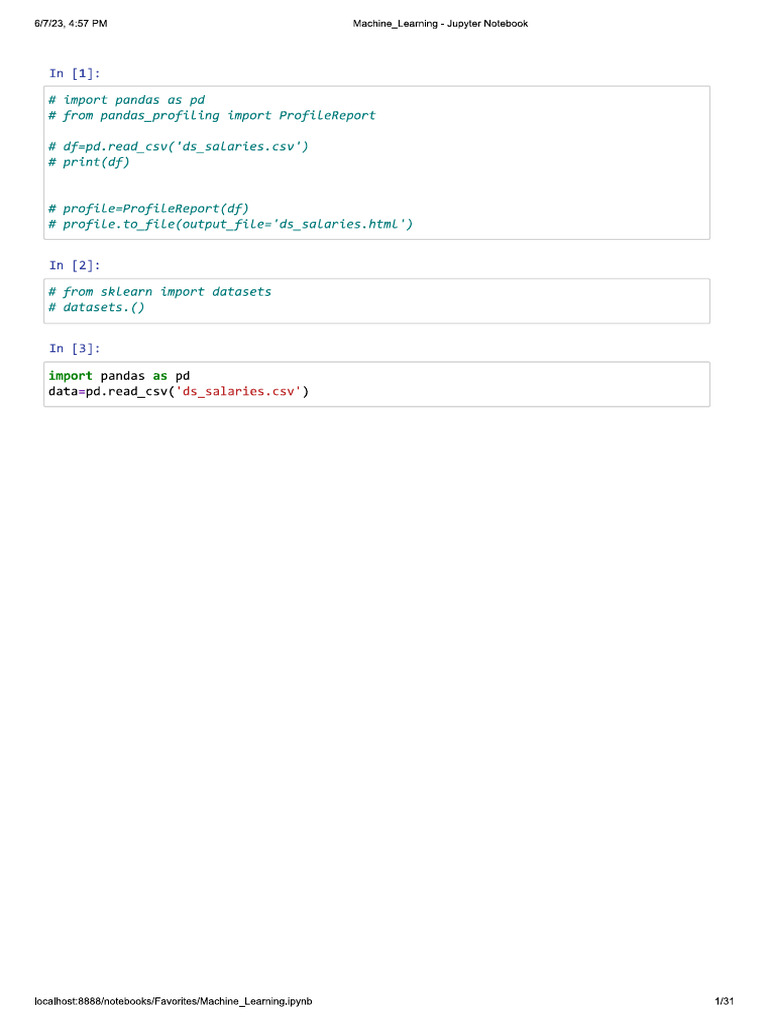This screenshot has width=768, height=1024.
Task: Click the localhost:8888 notebook URL footer
Action: (x=173, y=1001)
